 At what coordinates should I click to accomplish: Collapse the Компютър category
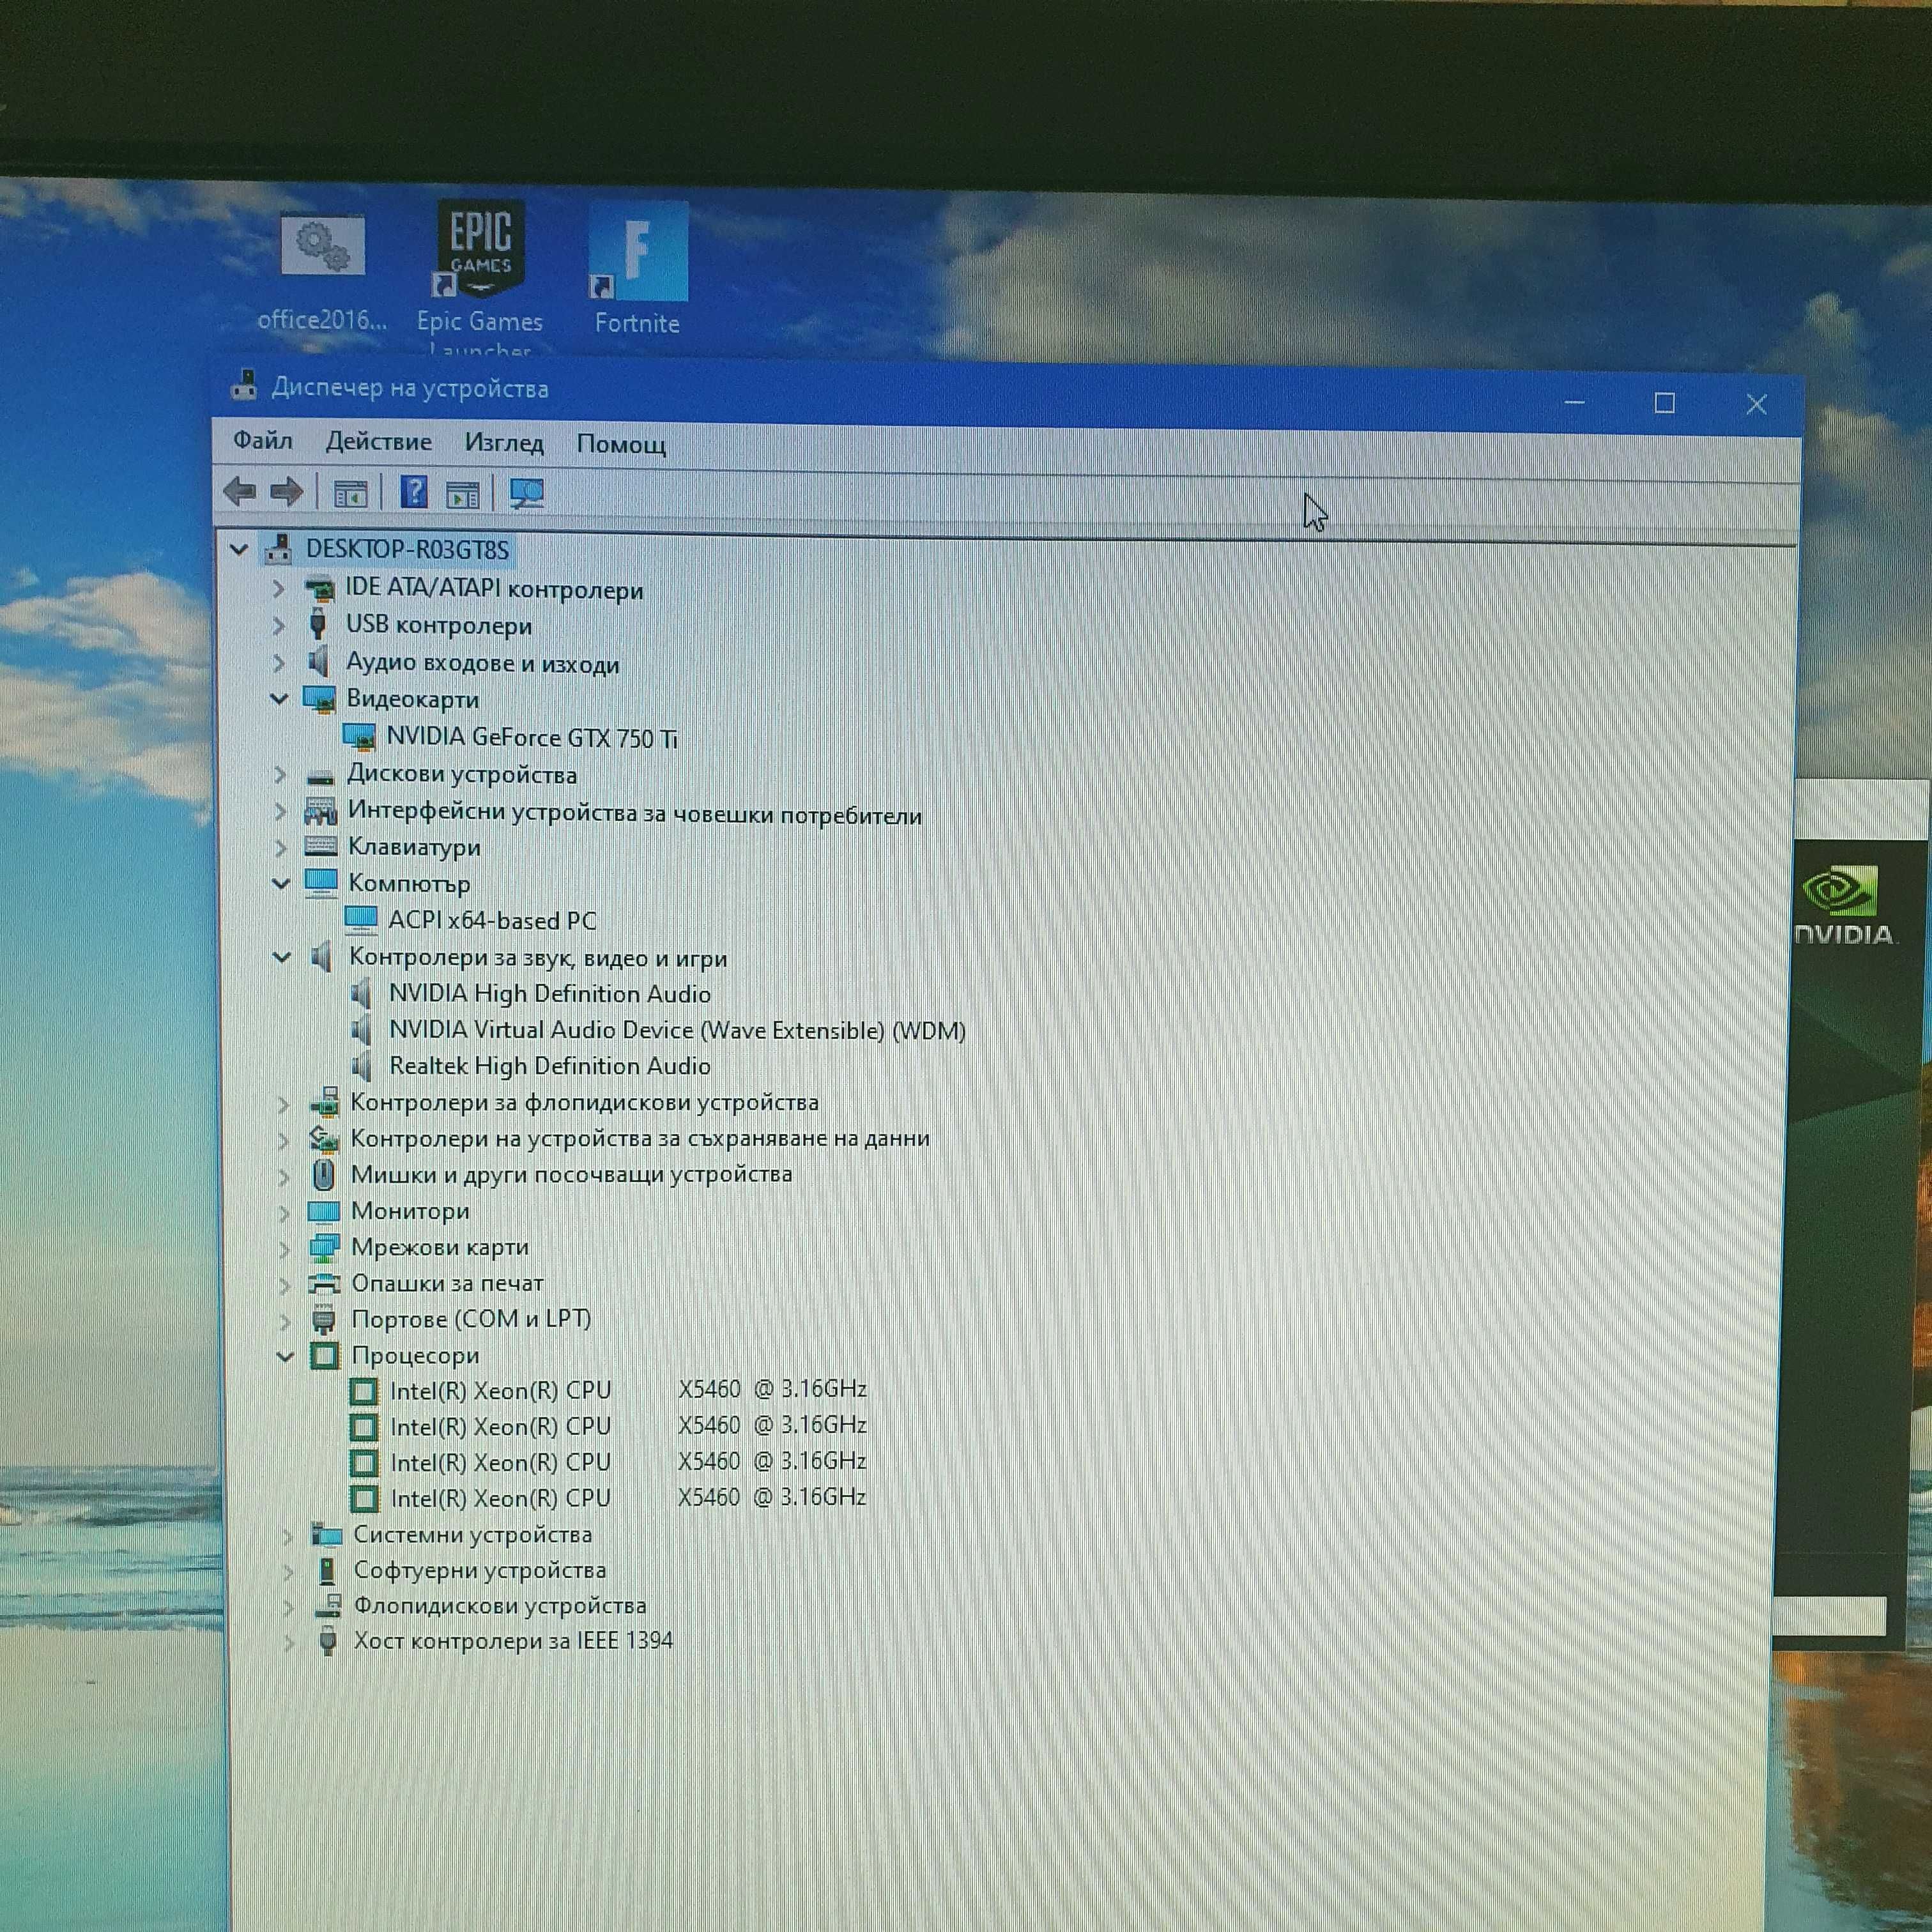[x=281, y=883]
